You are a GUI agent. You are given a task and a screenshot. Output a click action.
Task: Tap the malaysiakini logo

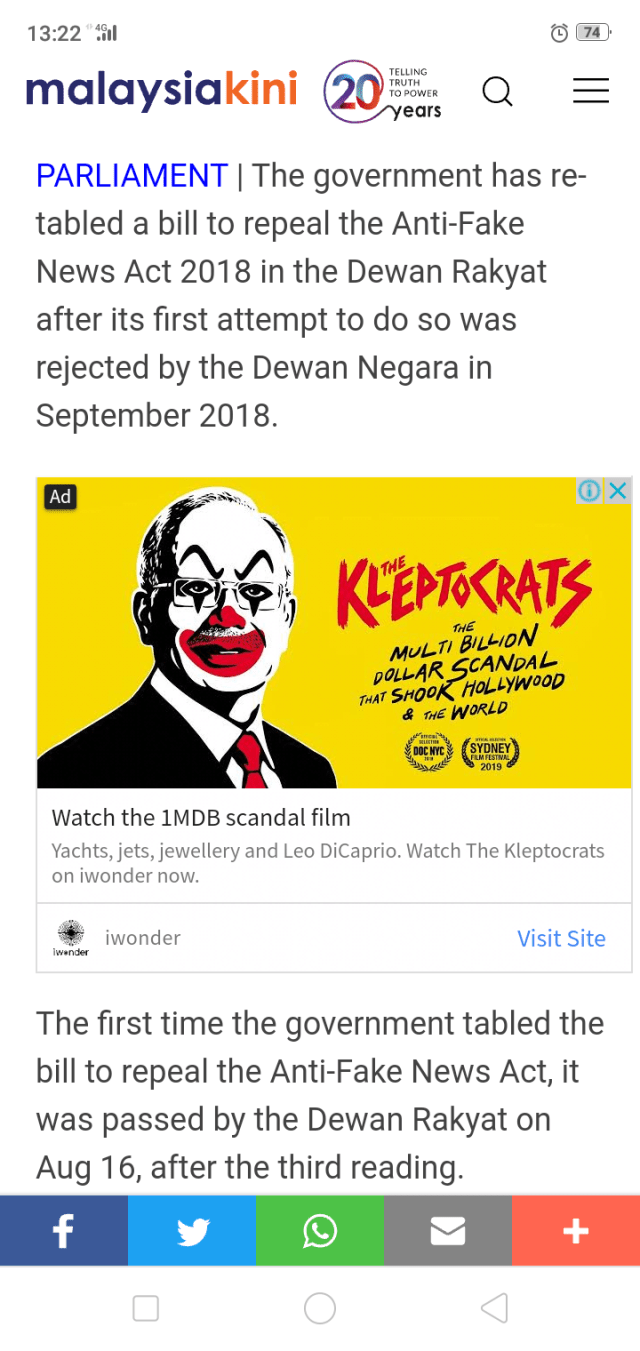point(162,91)
